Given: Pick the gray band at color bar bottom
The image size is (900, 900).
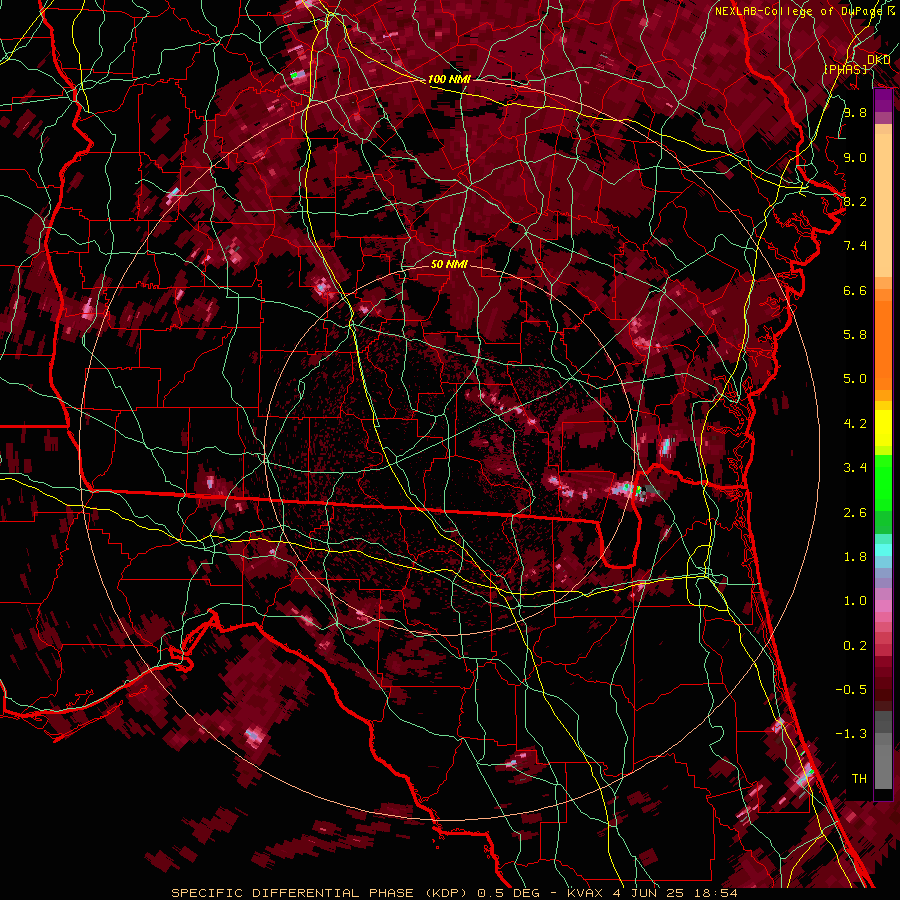Looking at the screenshot, I should coord(883,761).
